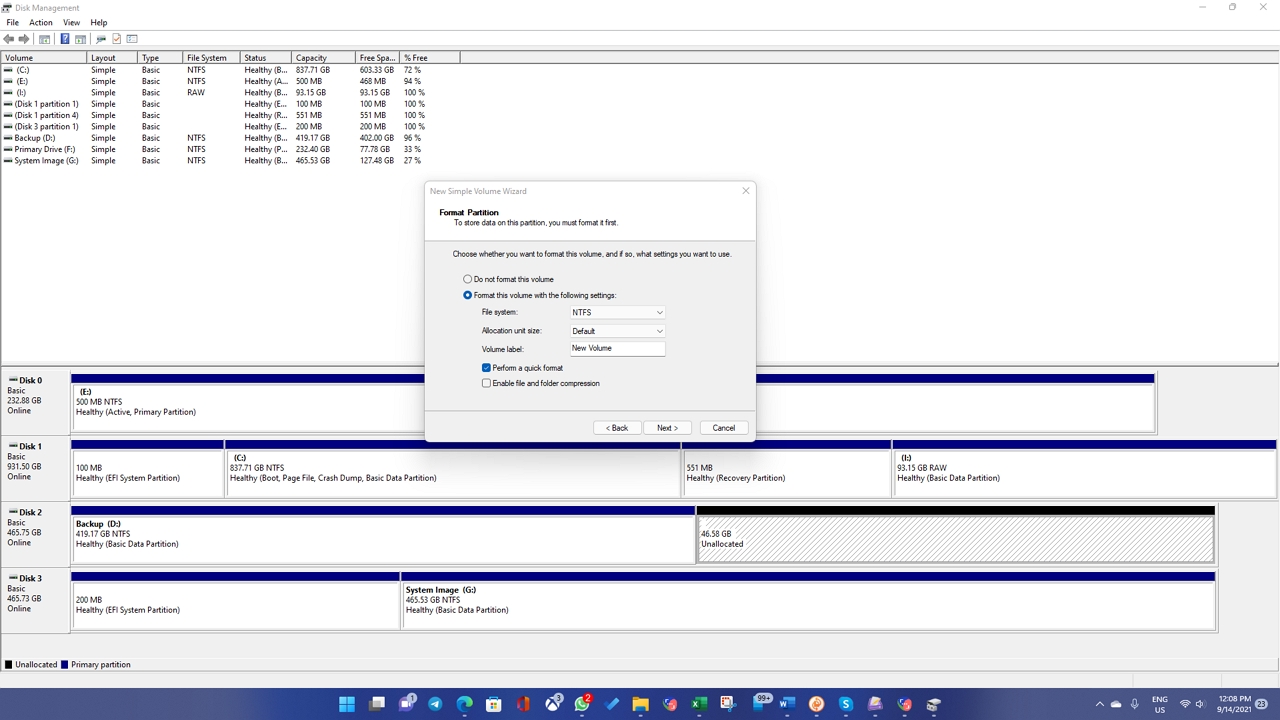The width and height of the screenshot is (1280, 720).
Task: Toggle the Show/Hide Console Tree icon
Action: point(44,38)
